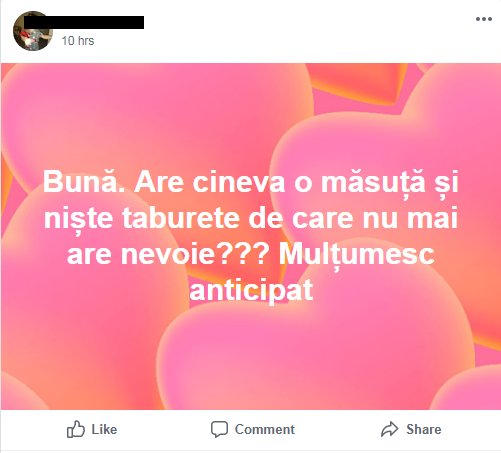Screen dimensions: 501x453
Task: Click the word "măsuță" in the post
Action: 373,183
